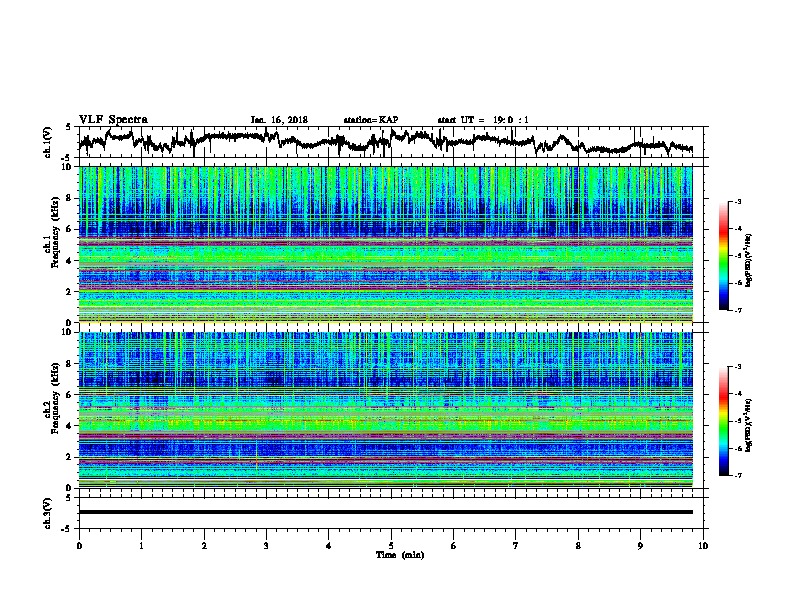Click the "9" tick on the time axis
This screenshot has height=612, width=792.
pyautogui.click(x=640, y=546)
